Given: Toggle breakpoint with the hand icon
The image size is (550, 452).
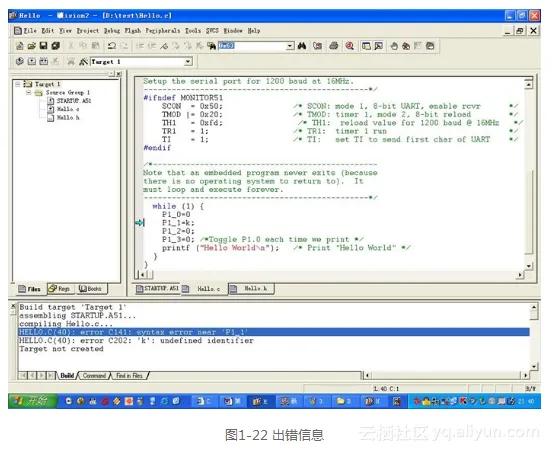Looking at the screenshot, I should (x=394, y=46).
